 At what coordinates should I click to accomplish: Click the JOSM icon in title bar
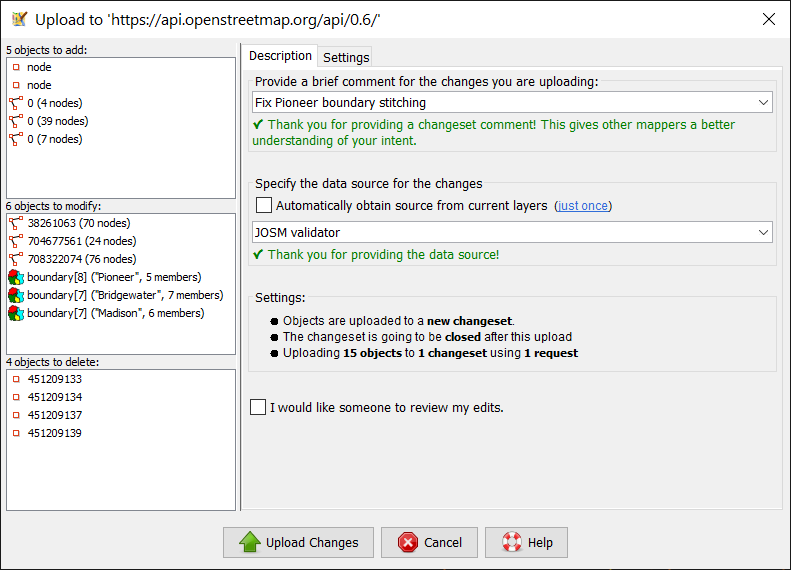pos(19,19)
